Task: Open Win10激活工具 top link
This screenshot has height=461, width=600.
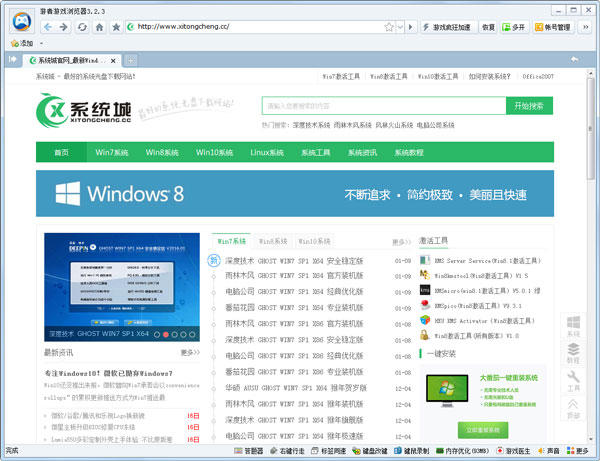Action: click(437, 77)
